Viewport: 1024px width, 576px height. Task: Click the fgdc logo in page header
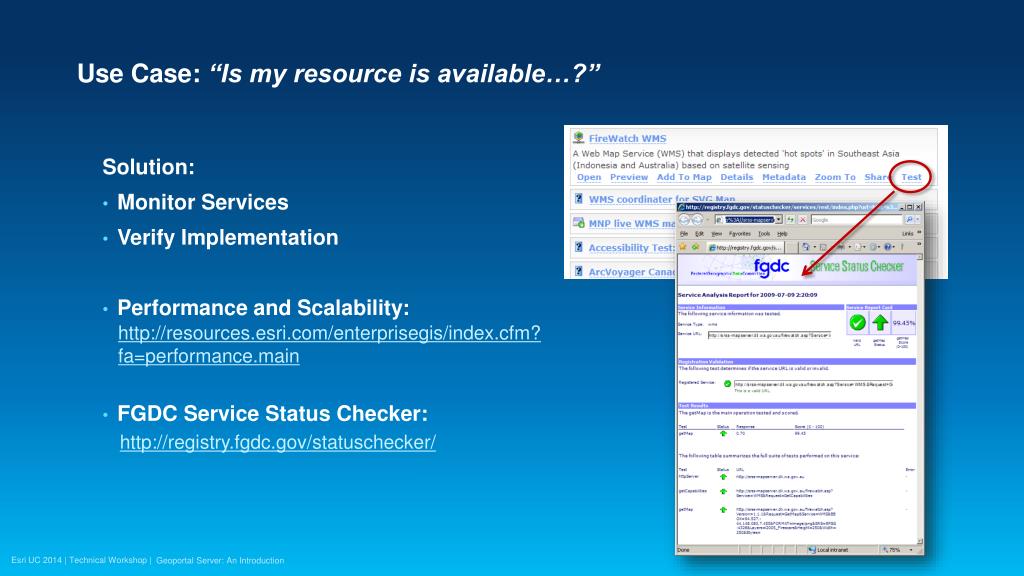771,266
